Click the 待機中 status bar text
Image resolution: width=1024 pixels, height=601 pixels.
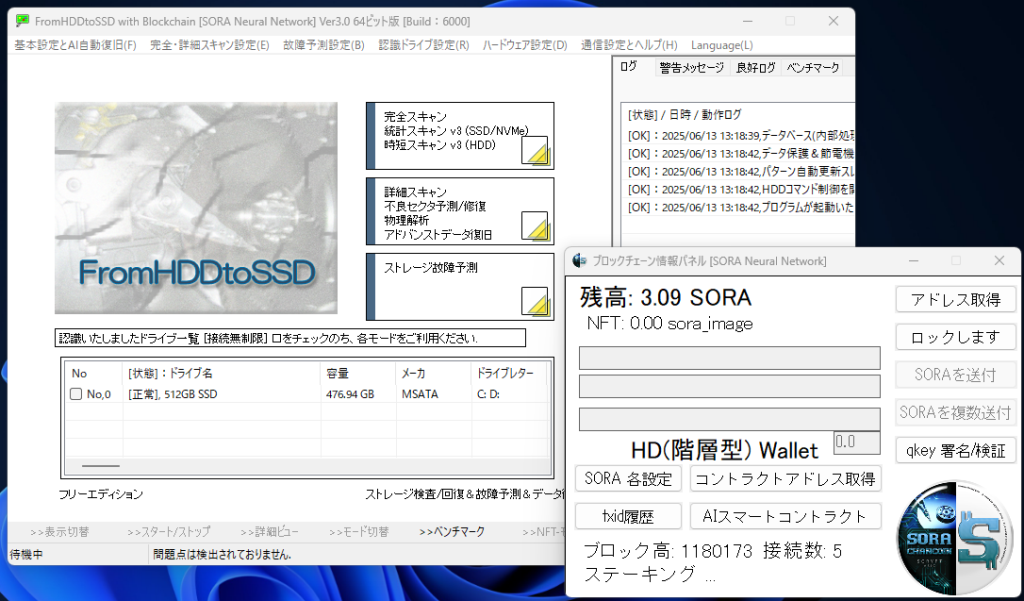26,555
